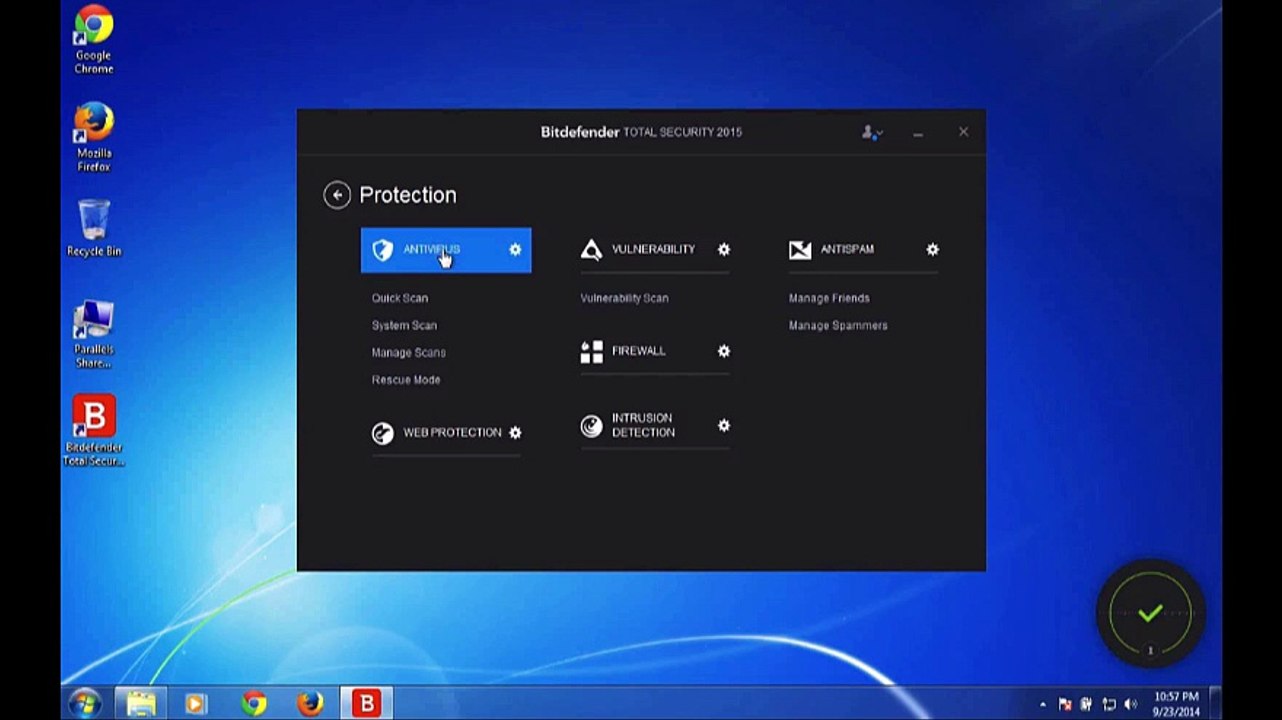1282x720 pixels.
Task: Open Antivirus settings gear
Action: [515, 249]
